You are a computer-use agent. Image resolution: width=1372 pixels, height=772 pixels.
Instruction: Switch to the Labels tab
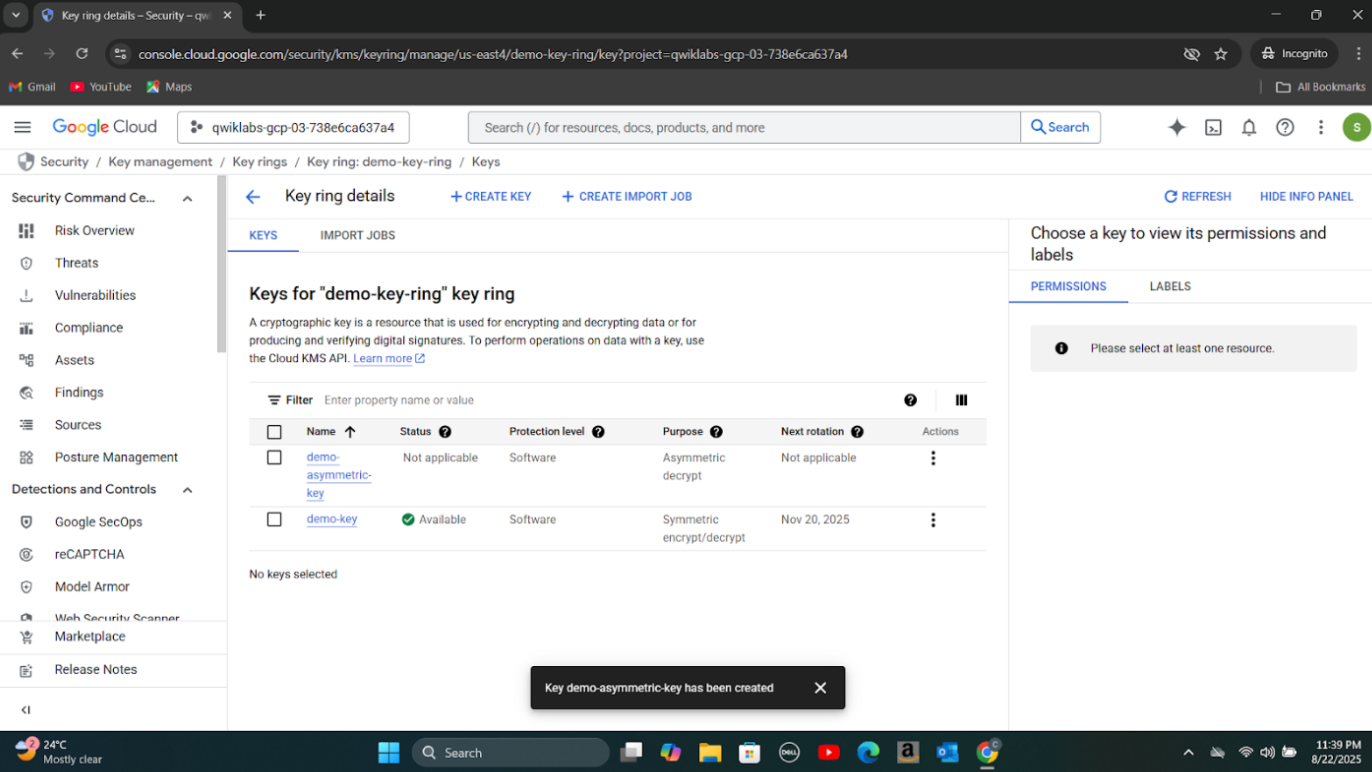[1169, 286]
